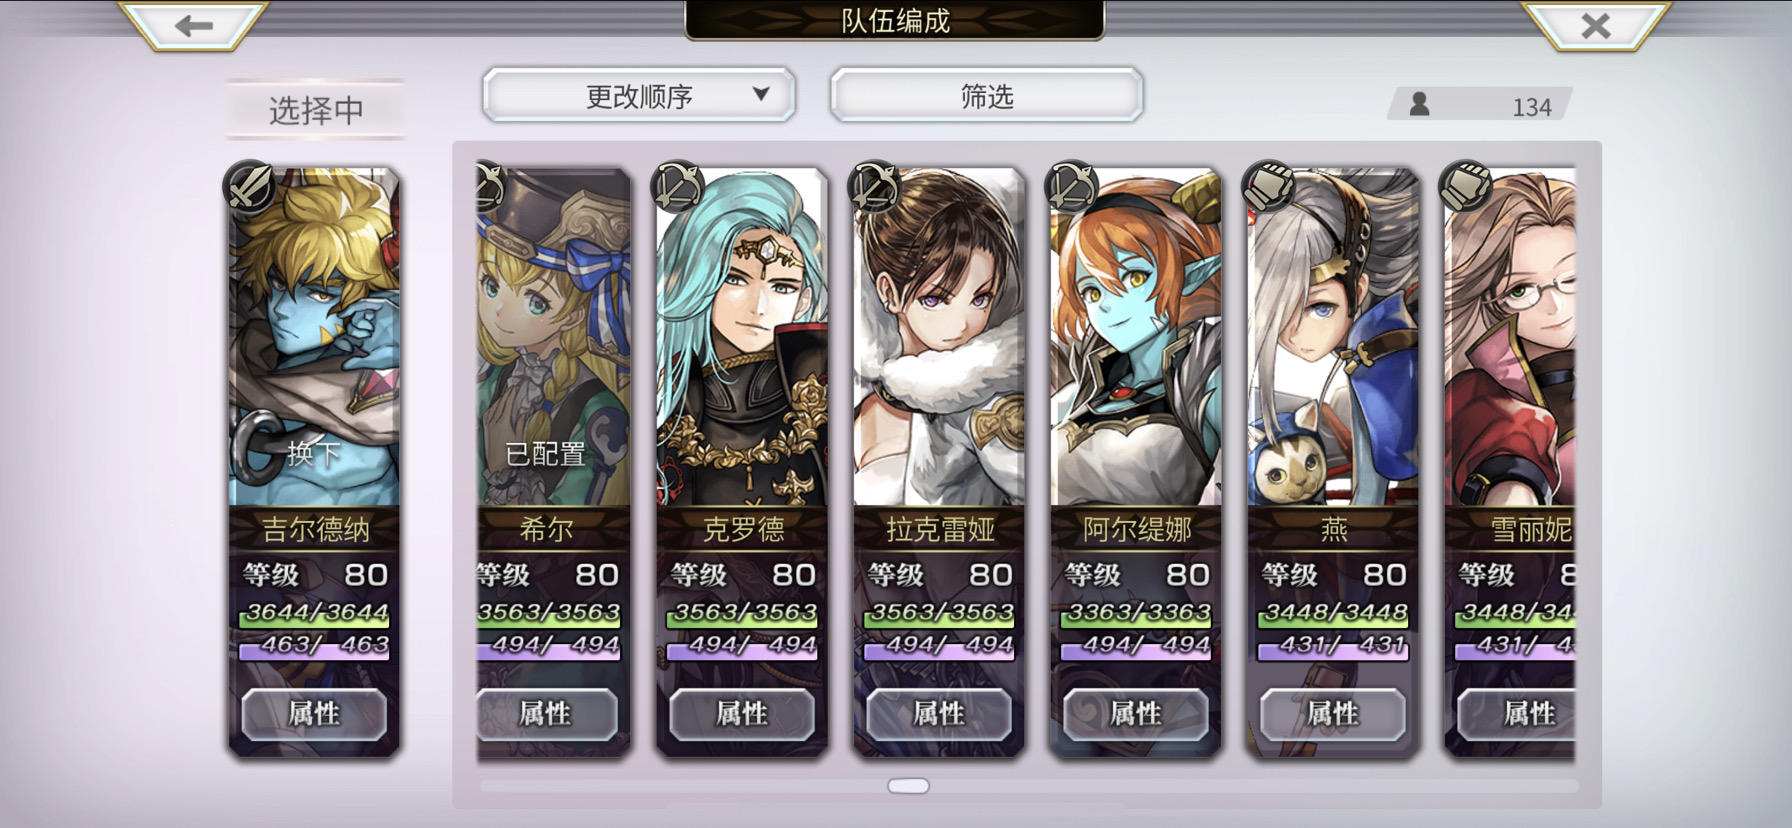Open the 更改顺序 sort dropdown

pyautogui.click(x=639, y=96)
